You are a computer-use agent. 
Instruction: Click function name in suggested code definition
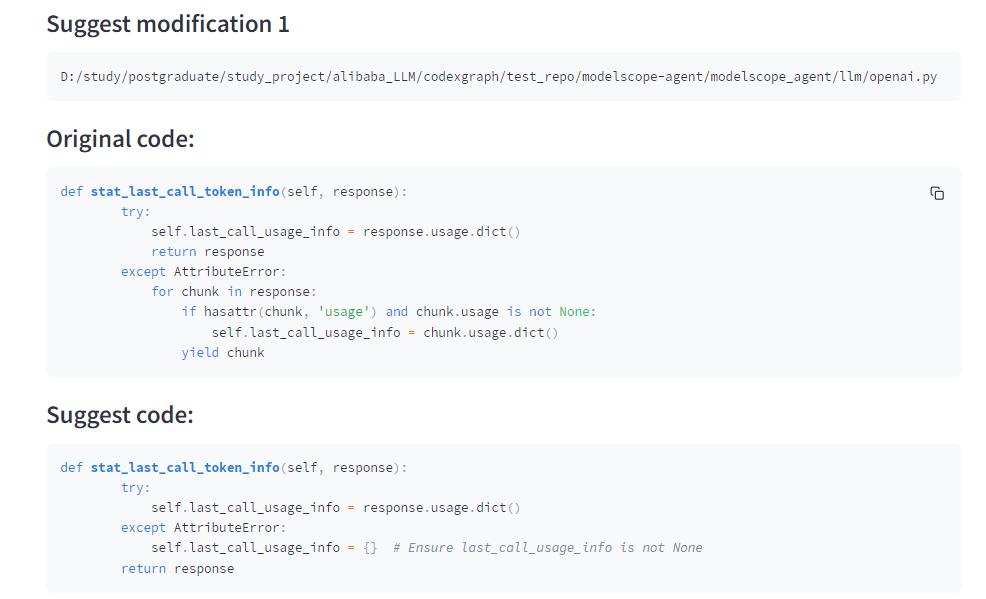click(185, 467)
